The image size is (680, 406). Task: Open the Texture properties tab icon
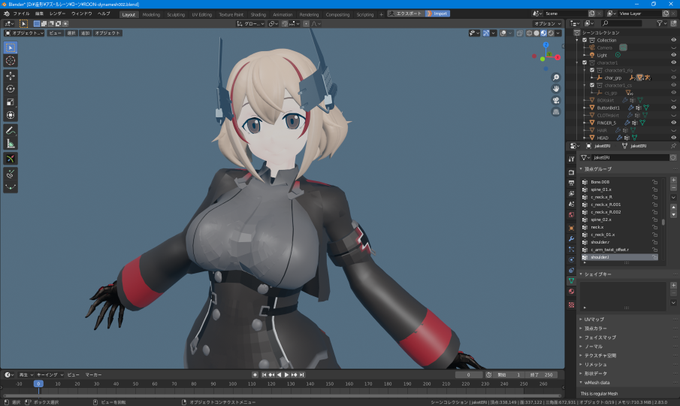pyautogui.click(x=571, y=305)
